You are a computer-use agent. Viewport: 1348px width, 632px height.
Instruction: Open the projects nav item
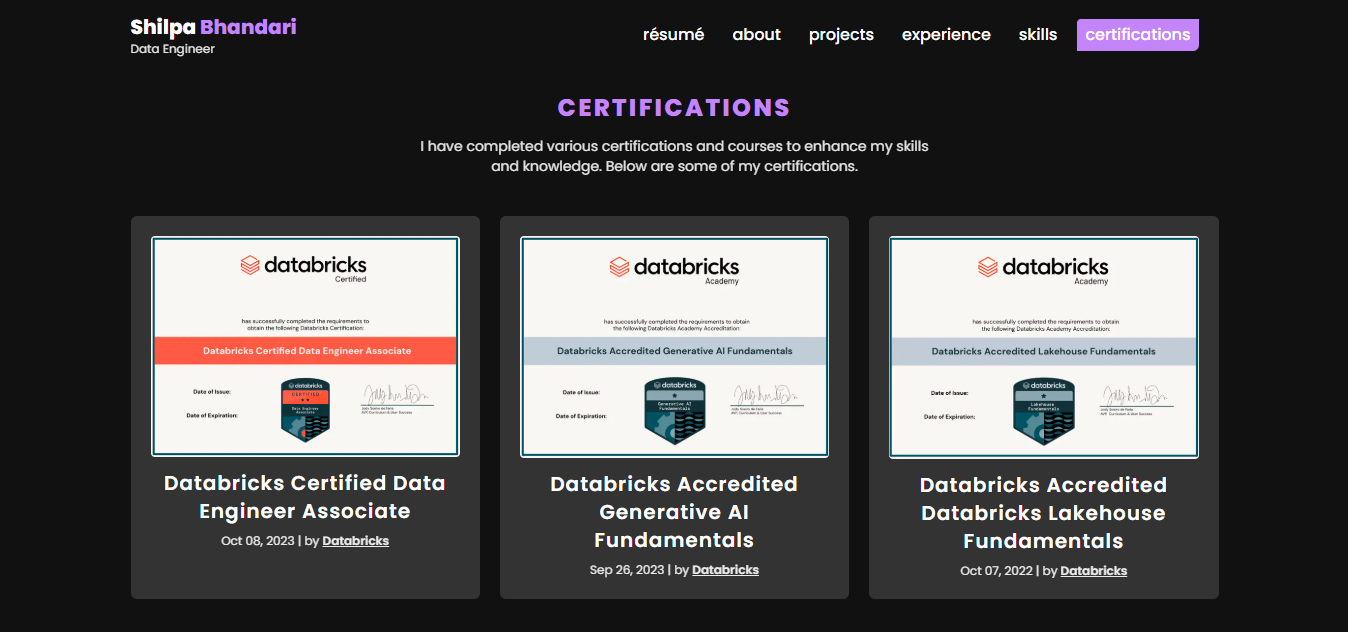click(x=841, y=34)
